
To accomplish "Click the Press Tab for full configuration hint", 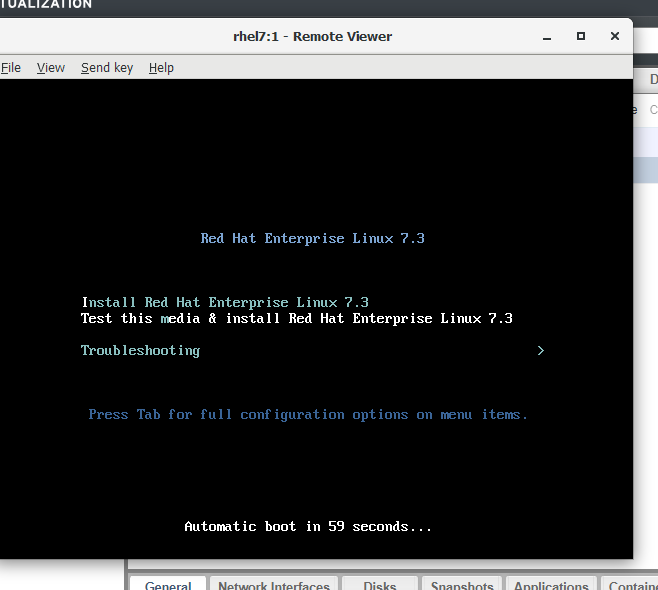I will [x=308, y=415].
